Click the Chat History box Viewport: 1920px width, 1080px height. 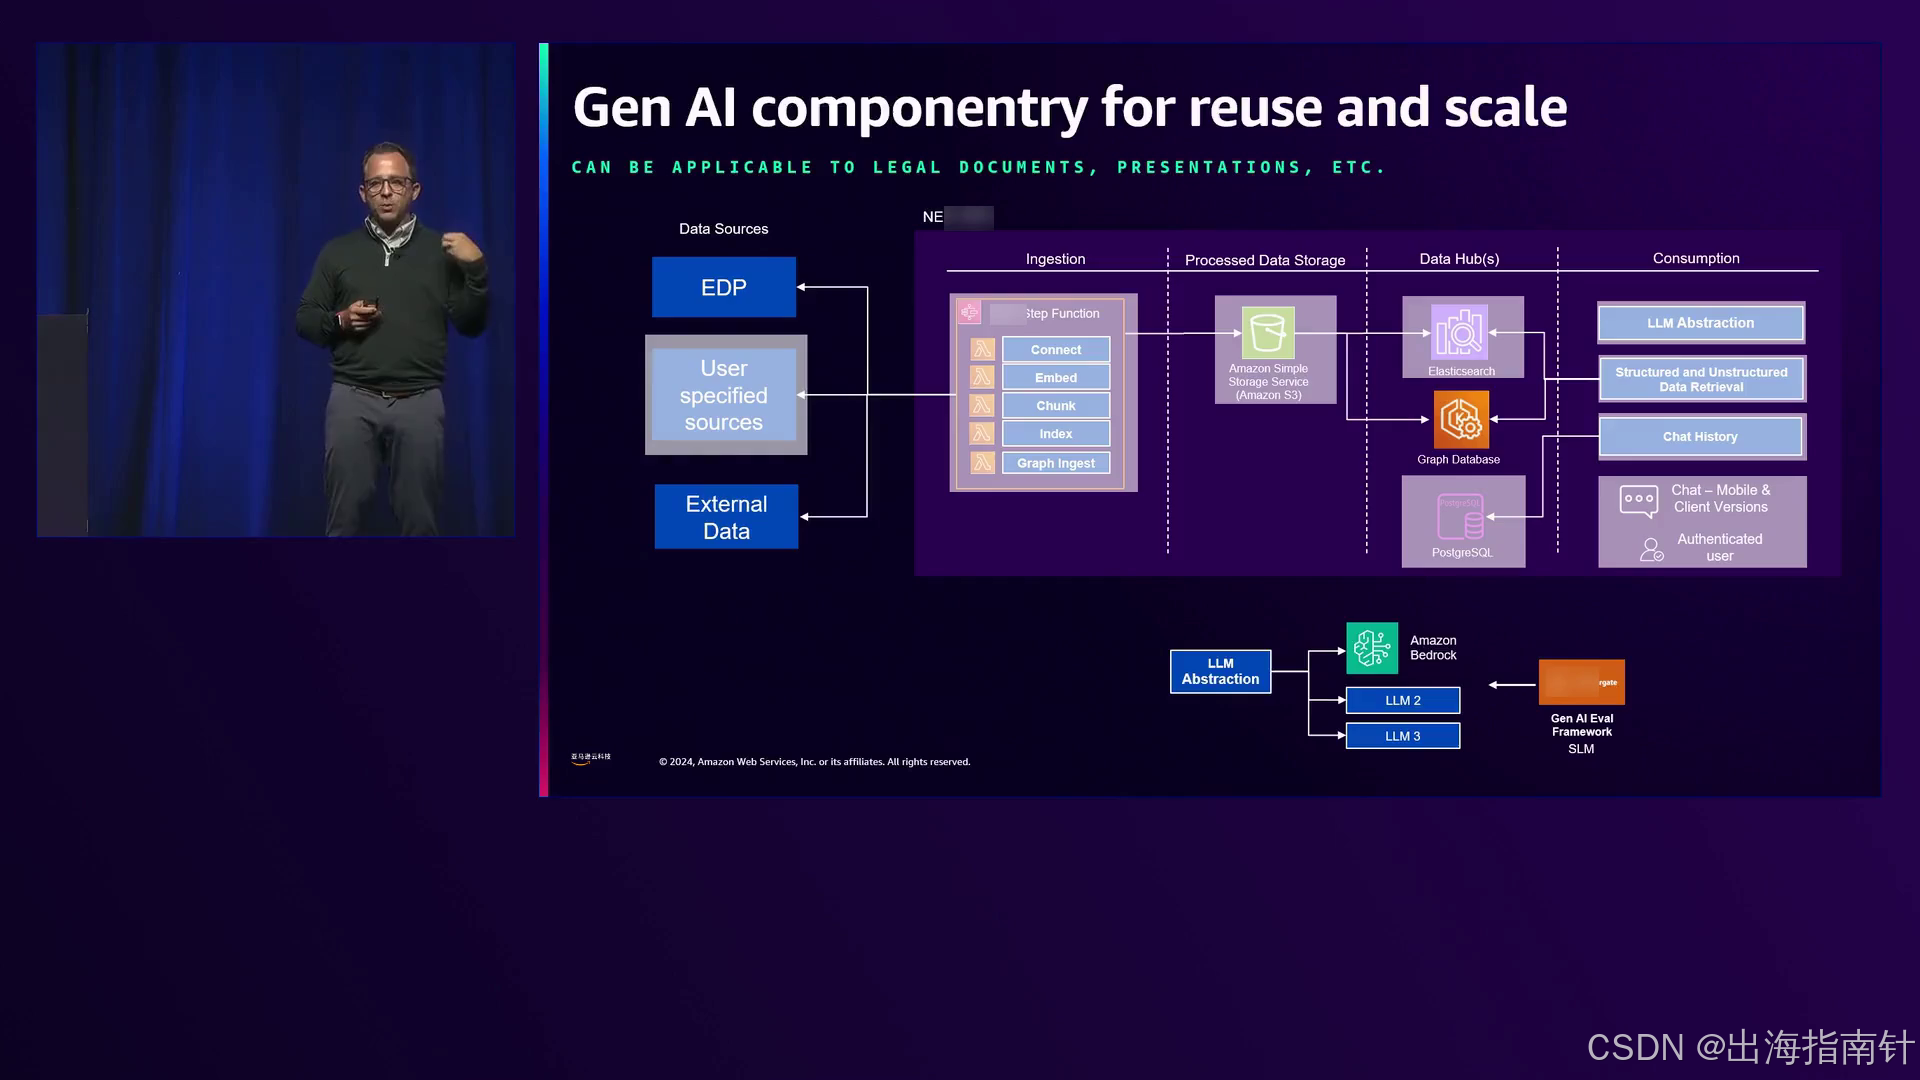[x=1699, y=437]
